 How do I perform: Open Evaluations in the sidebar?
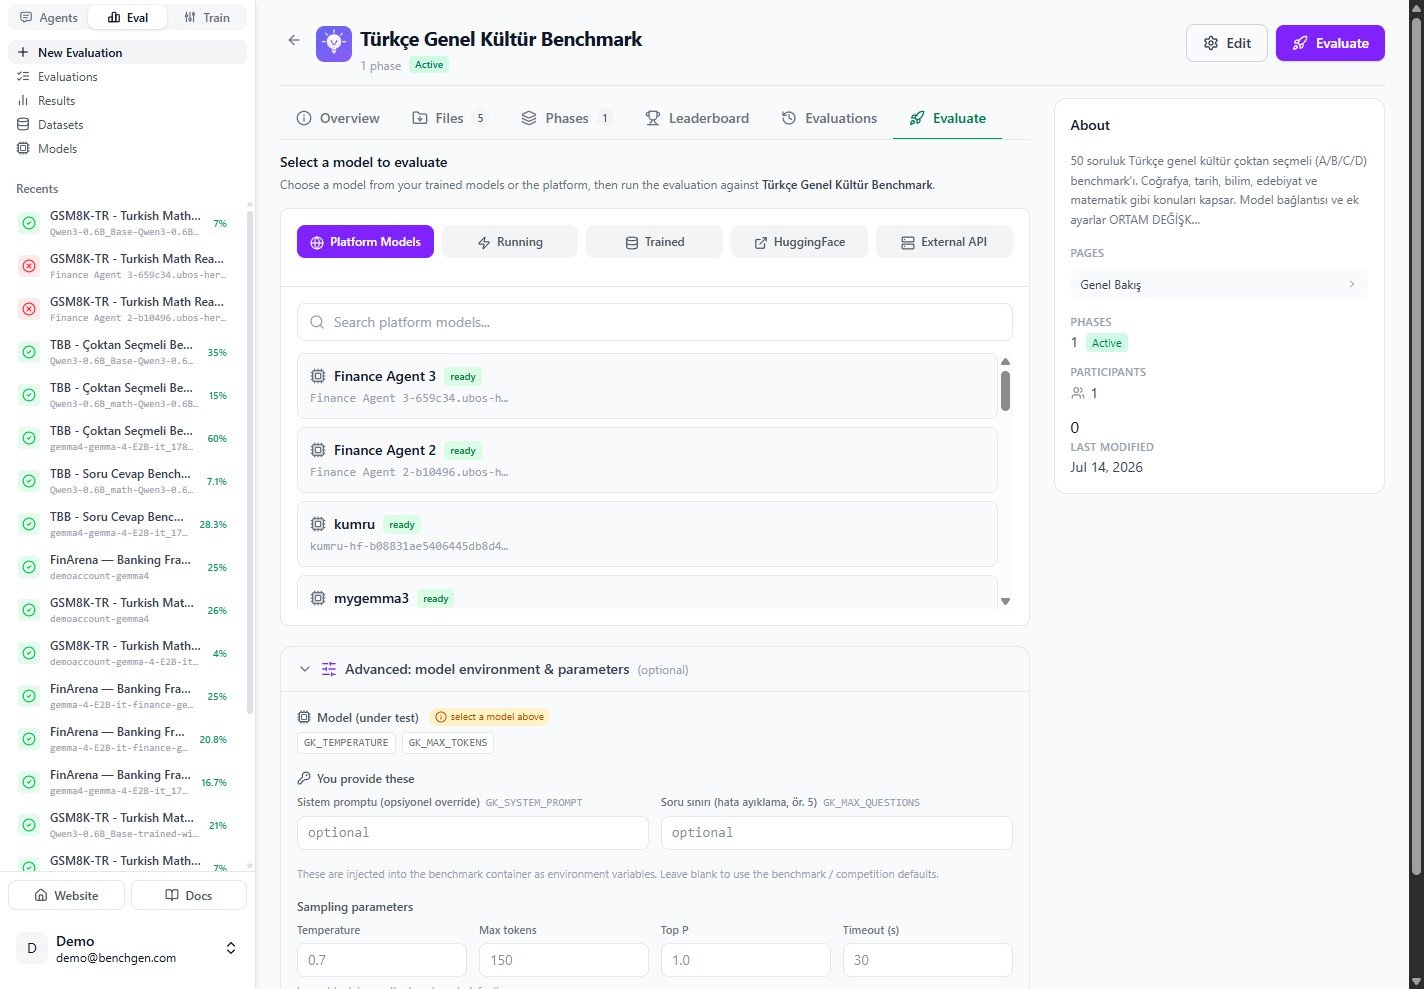point(127,76)
